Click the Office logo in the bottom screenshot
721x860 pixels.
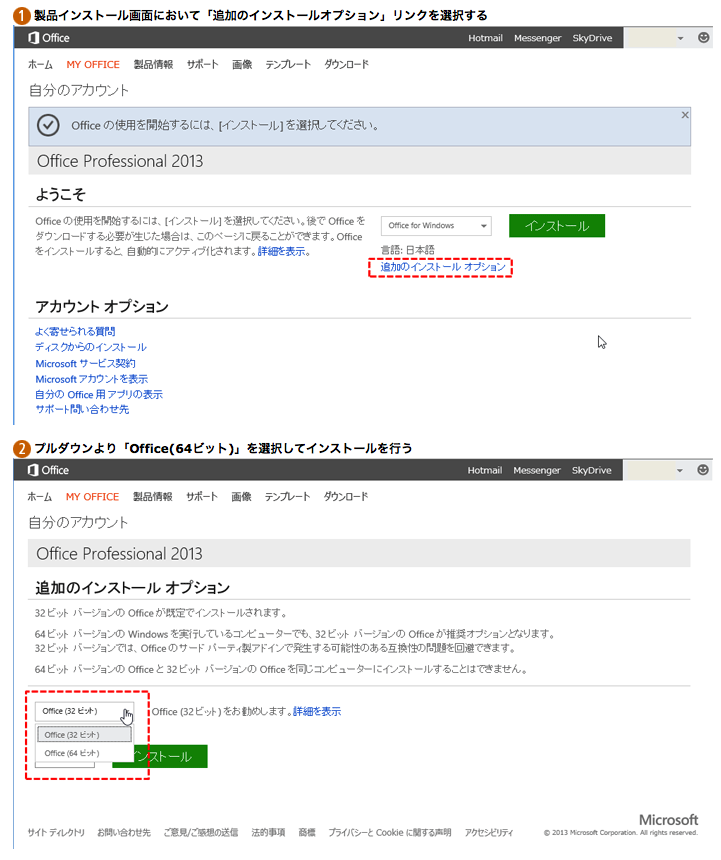click(x=48, y=470)
